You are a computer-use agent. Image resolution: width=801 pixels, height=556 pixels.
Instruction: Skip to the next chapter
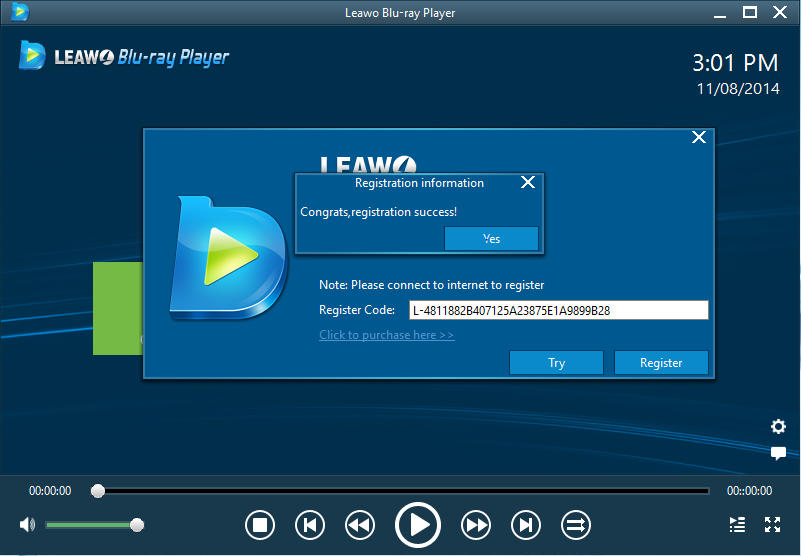point(526,525)
